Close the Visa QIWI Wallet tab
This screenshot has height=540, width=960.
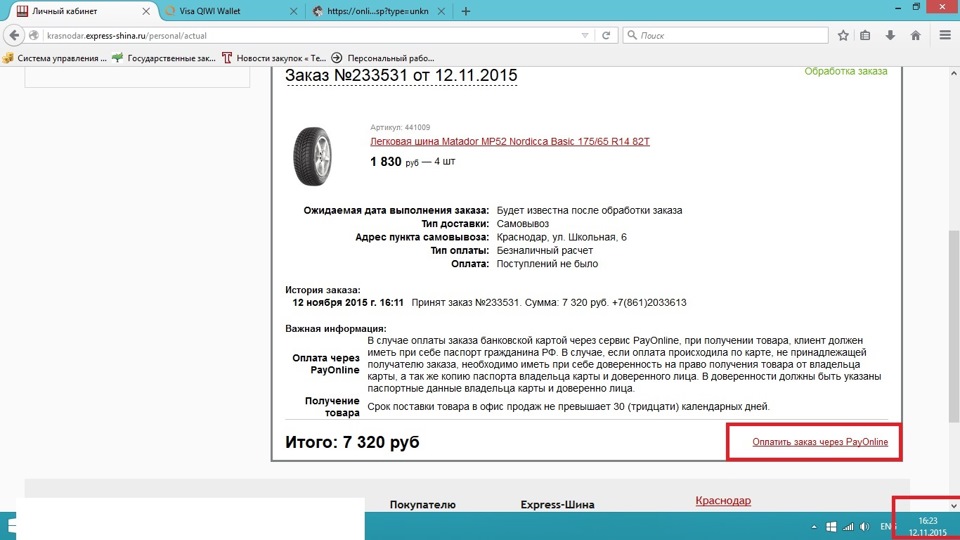point(293,11)
